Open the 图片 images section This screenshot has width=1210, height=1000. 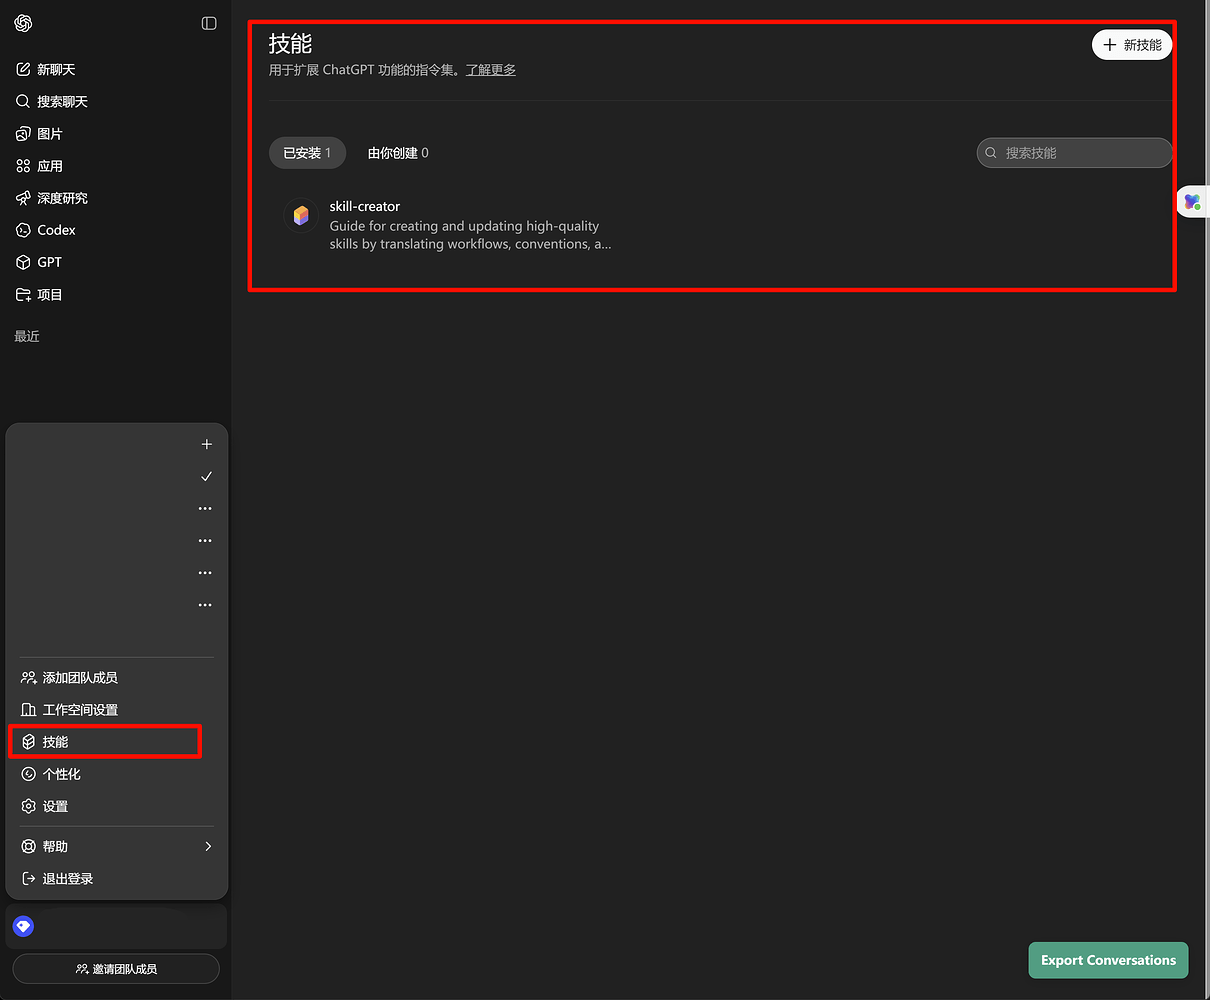[40, 133]
